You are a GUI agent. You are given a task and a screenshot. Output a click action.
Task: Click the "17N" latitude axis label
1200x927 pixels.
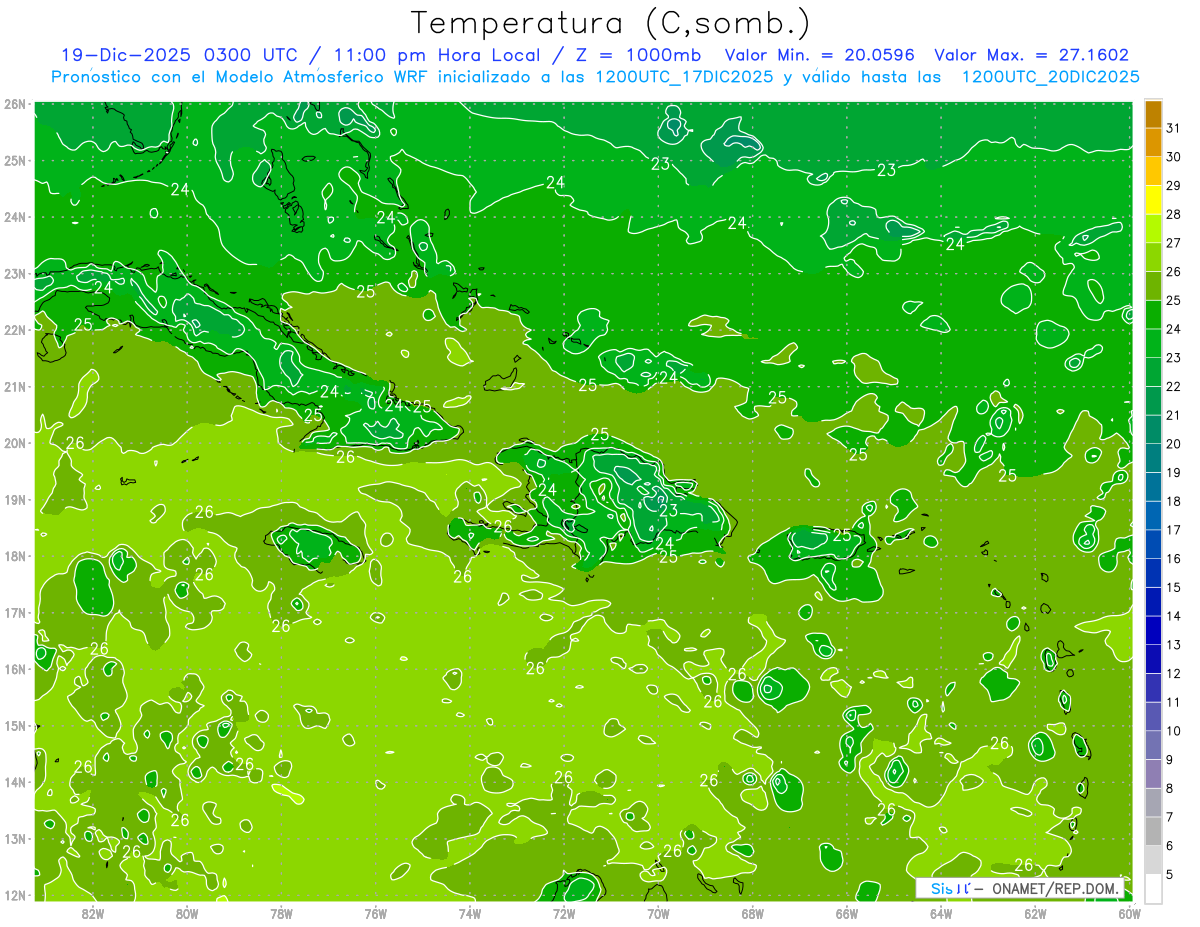click(15, 612)
